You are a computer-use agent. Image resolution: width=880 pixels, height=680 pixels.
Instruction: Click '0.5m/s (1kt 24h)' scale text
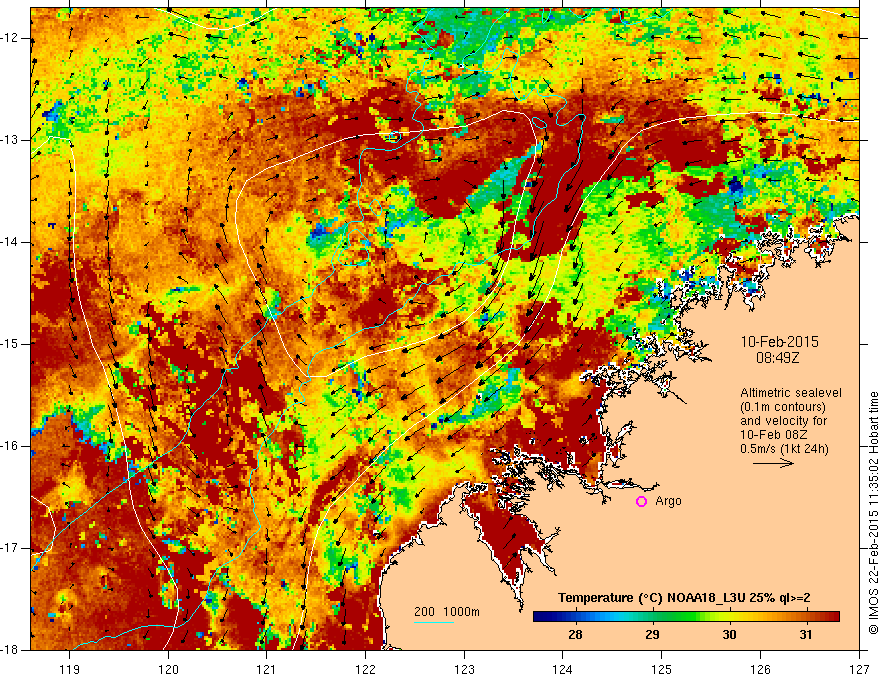coord(784,449)
